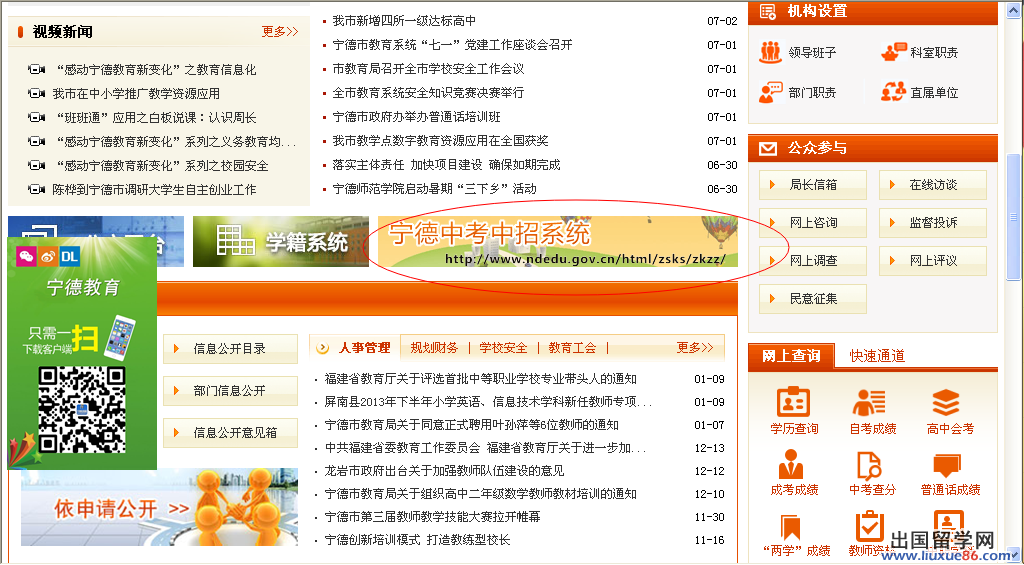The width and height of the screenshot is (1024, 565).
Task: Select the 学校安全 tab
Action: (x=502, y=348)
